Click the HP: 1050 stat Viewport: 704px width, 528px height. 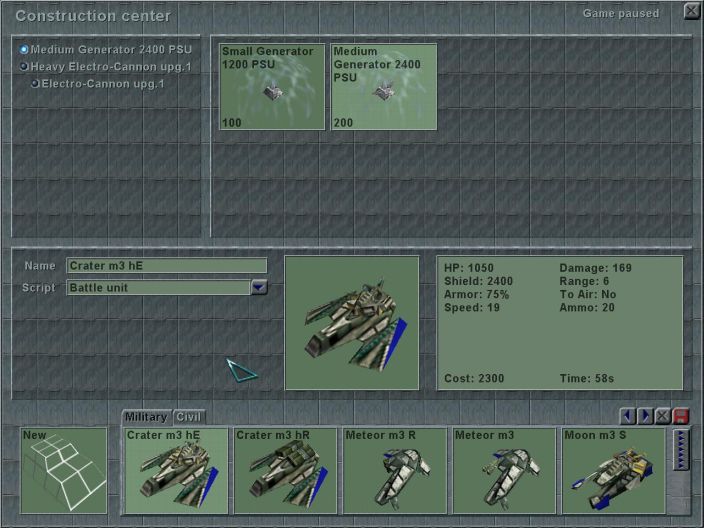tap(469, 268)
